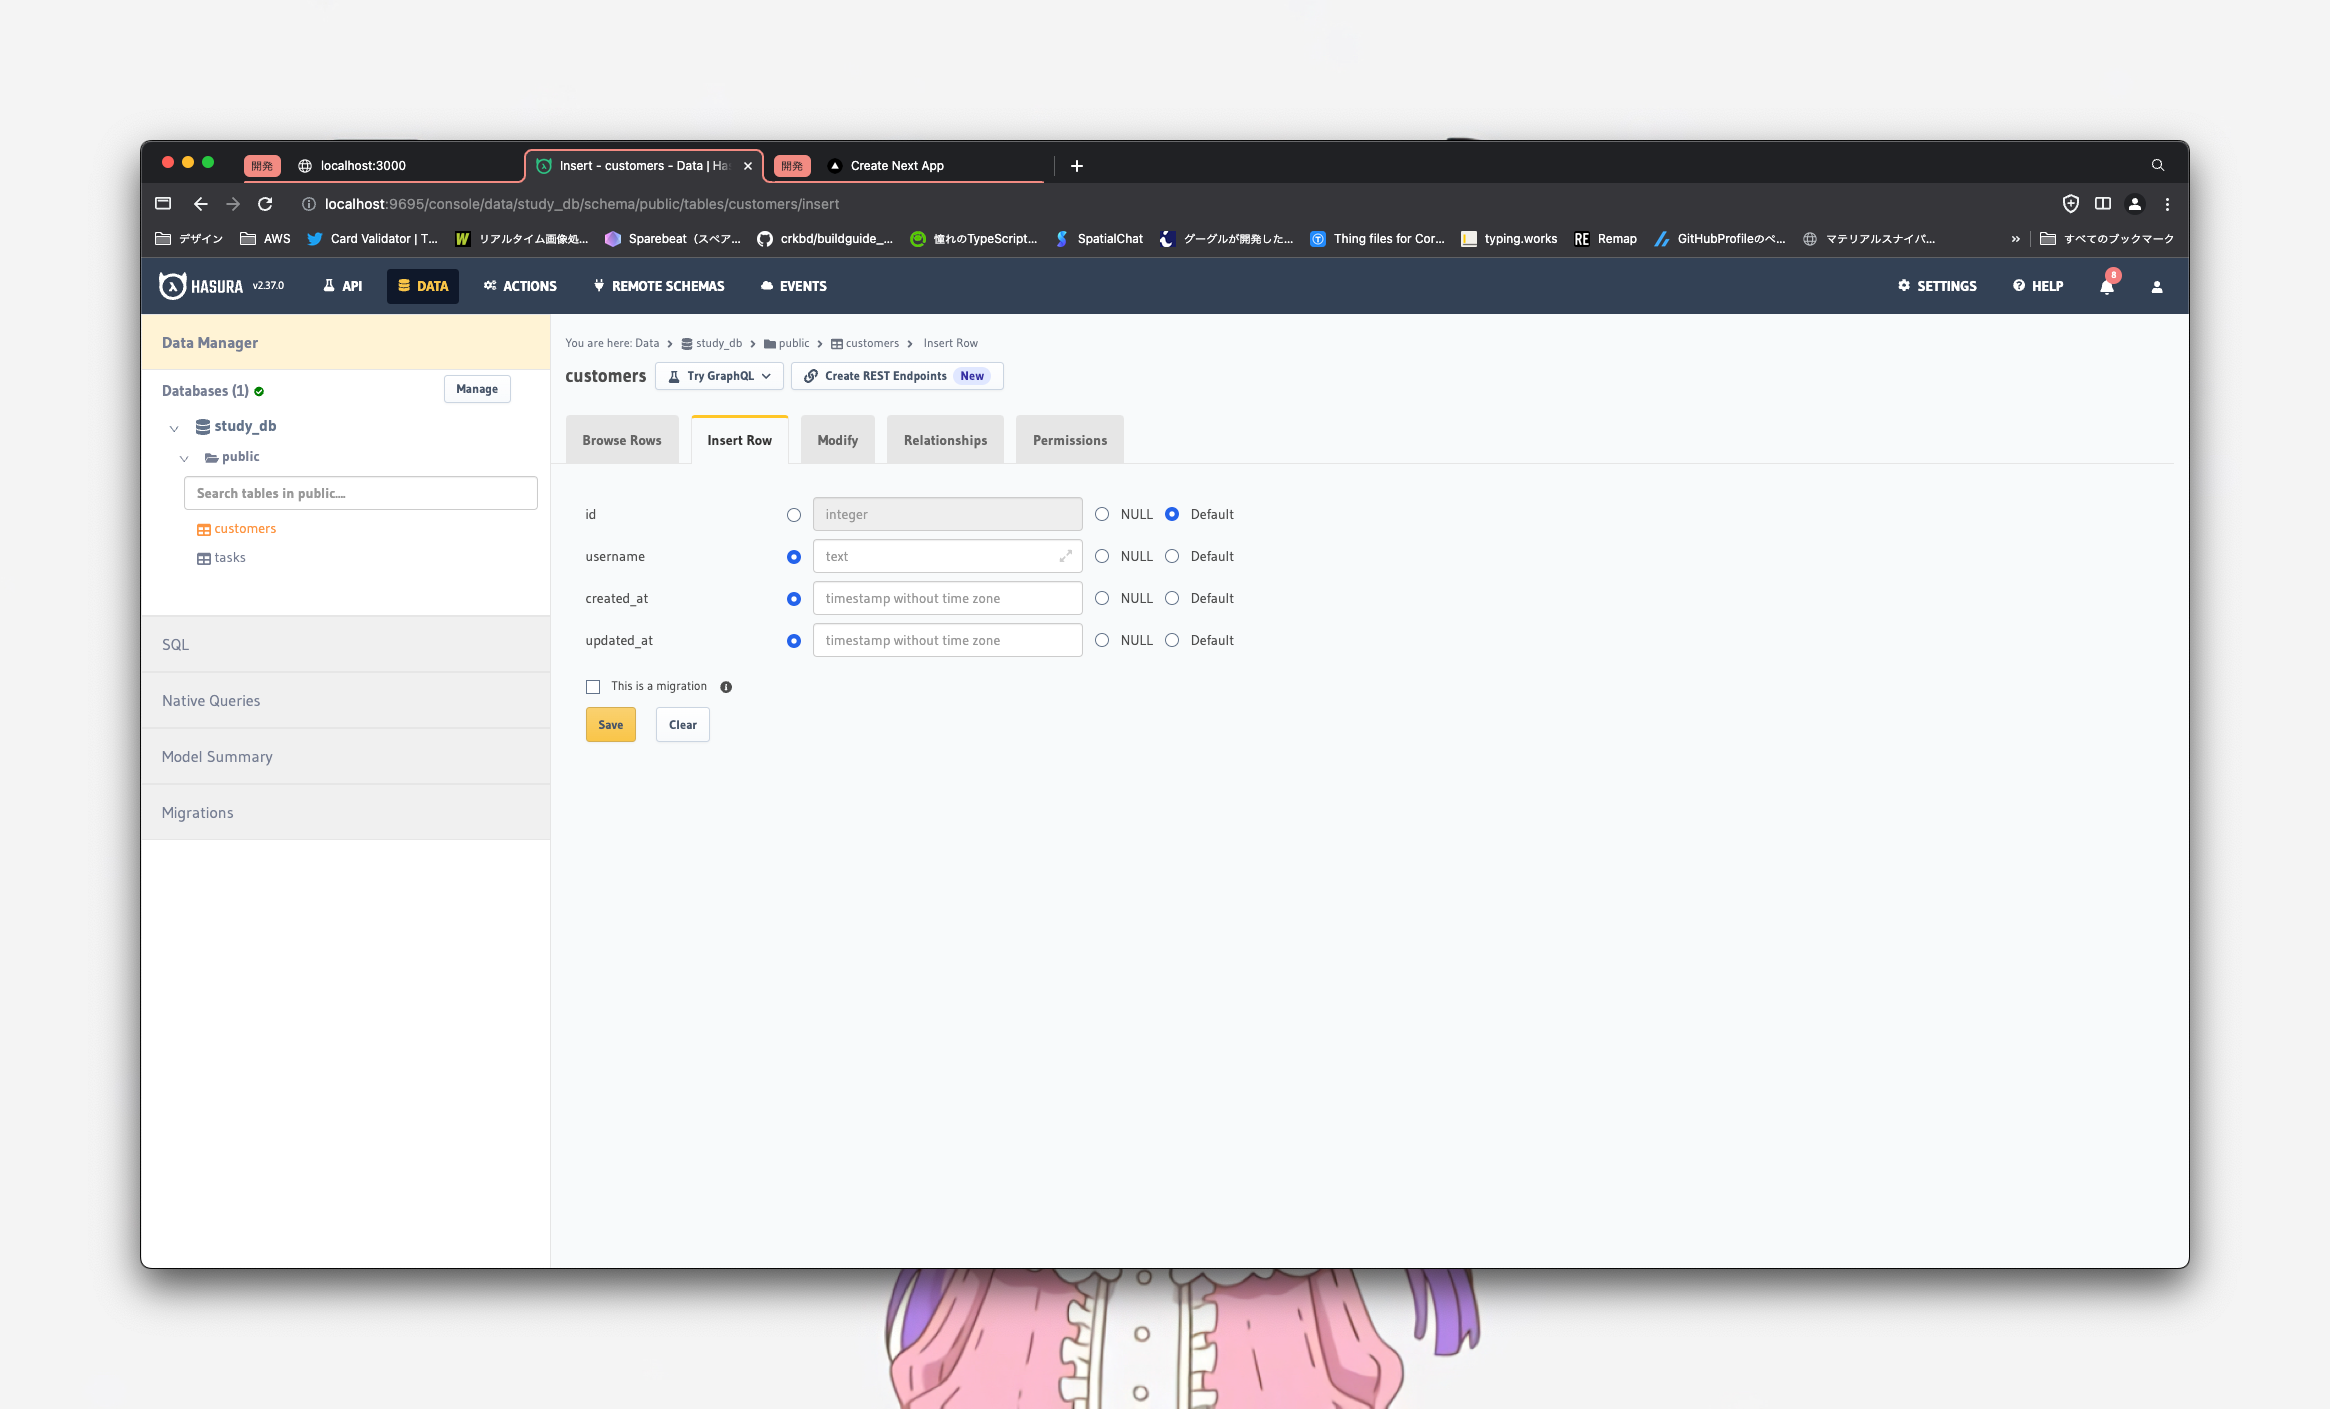Open the tasks table in sidebar
Image resolution: width=2330 pixels, height=1409 pixels.
(229, 558)
